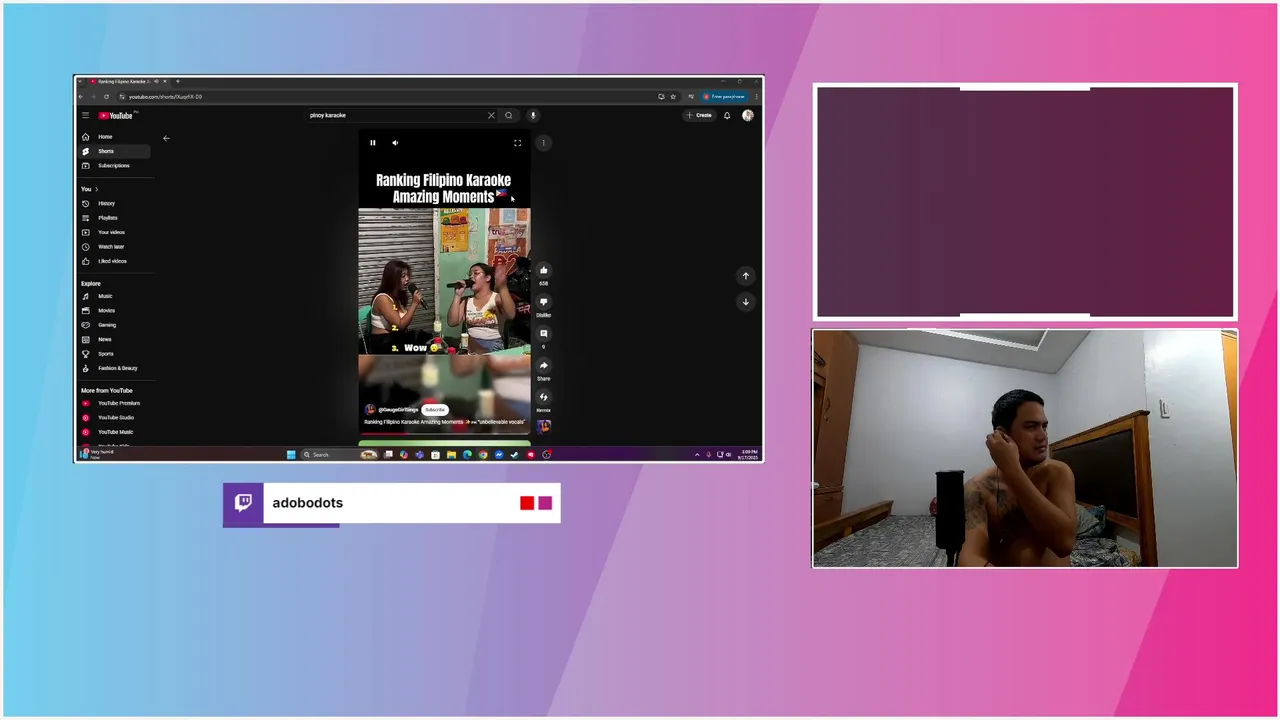Open YouTube Premium link
Screen dimensions: 1280x720
tap(114, 403)
